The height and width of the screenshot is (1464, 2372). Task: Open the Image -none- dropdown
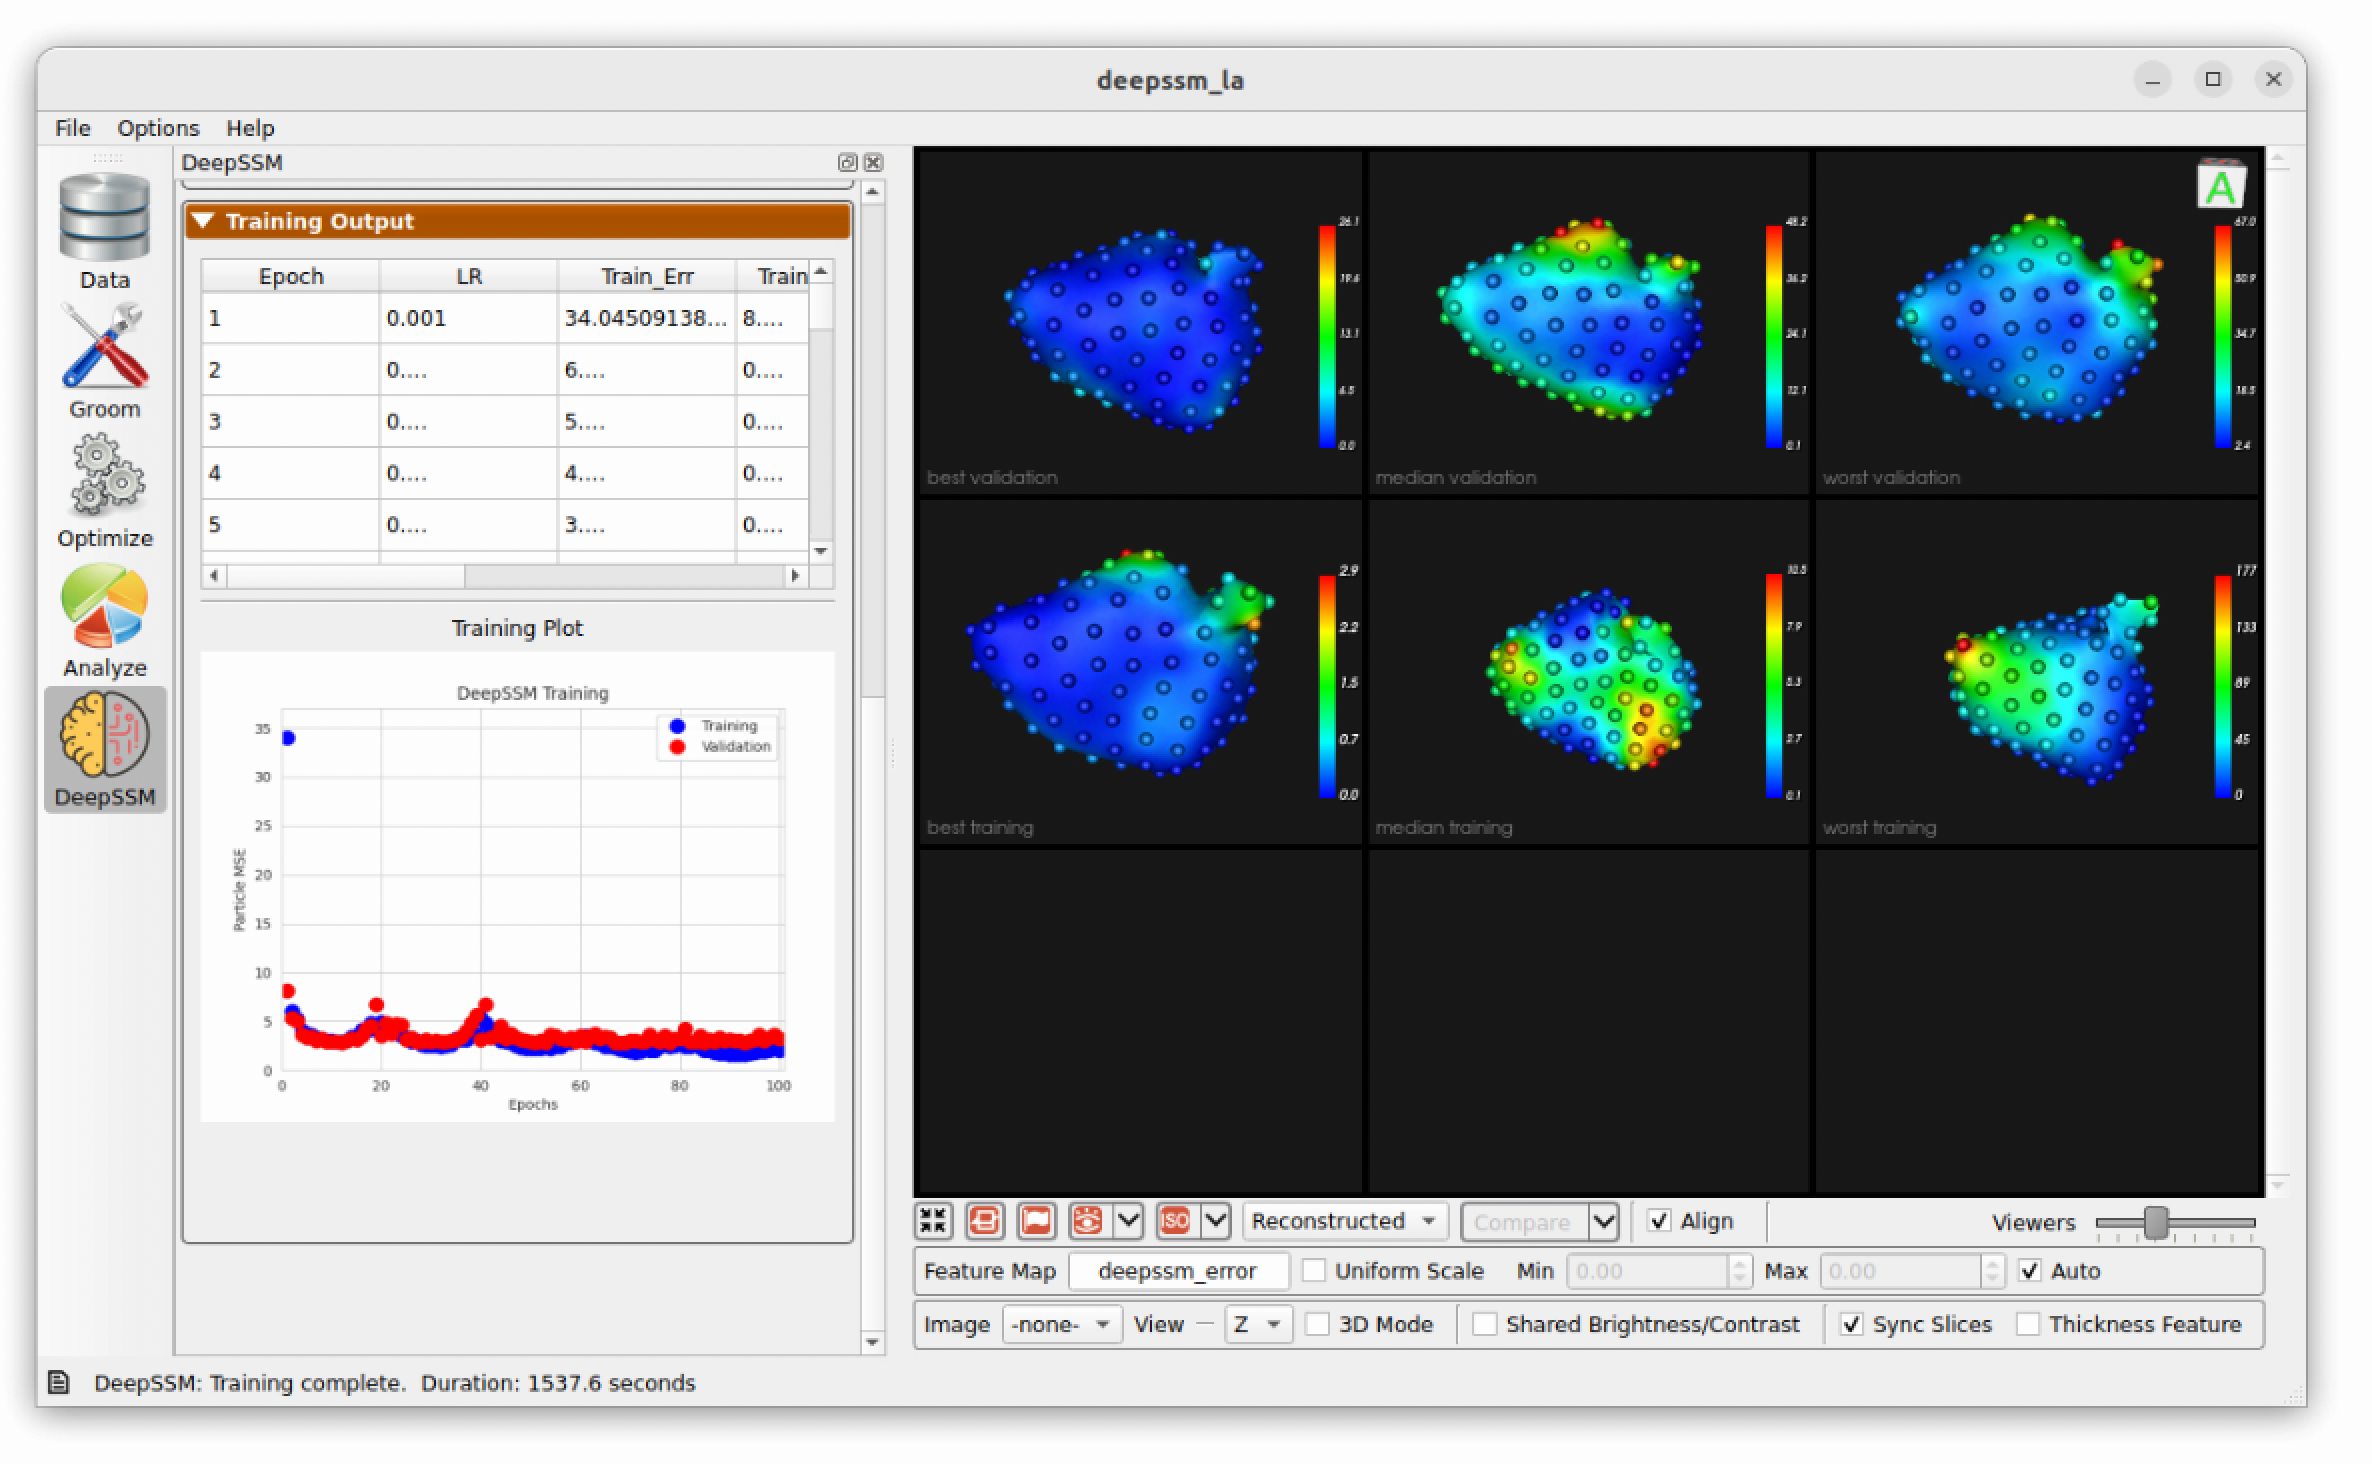pos(1062,1324)
